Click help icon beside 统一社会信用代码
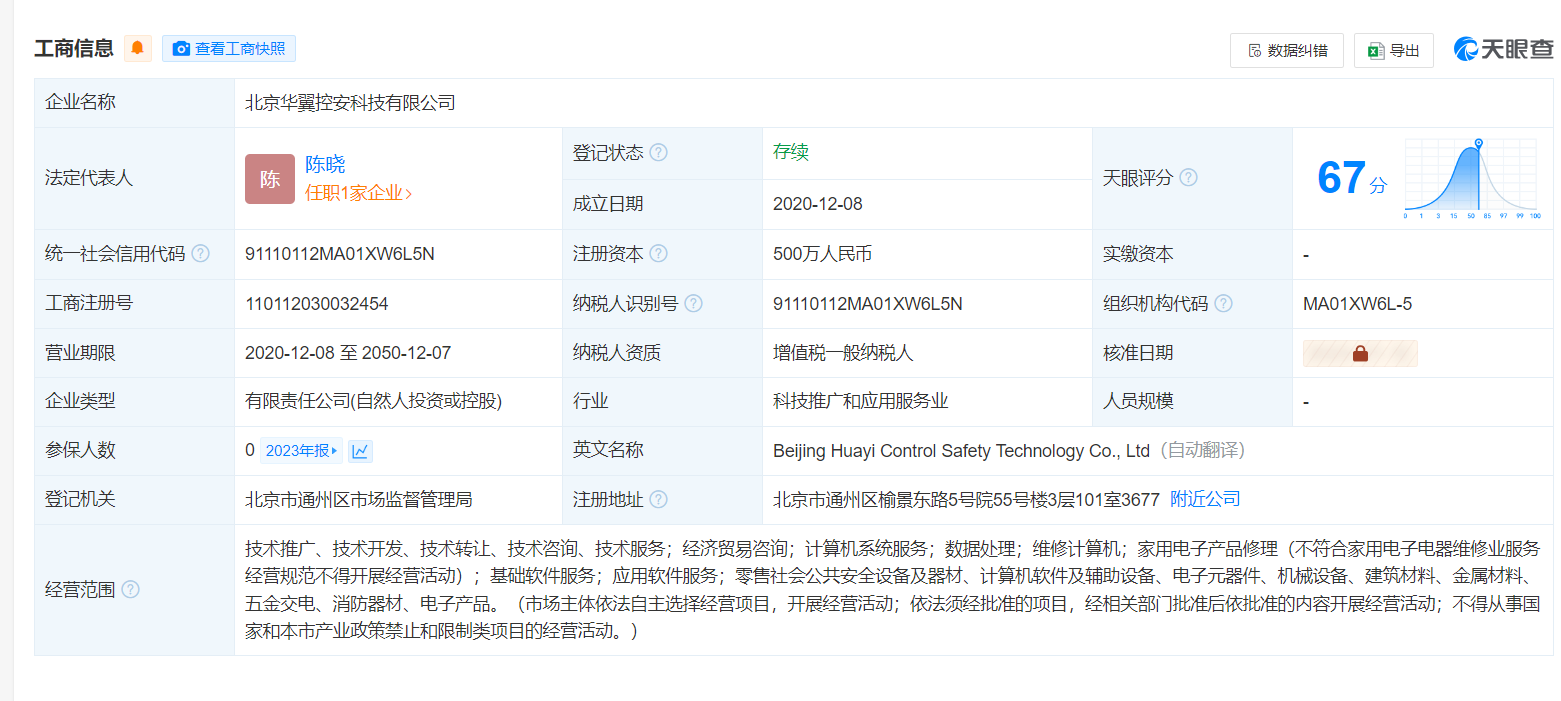The height and width of the screenshot is (701, 1561). [200, 253]
